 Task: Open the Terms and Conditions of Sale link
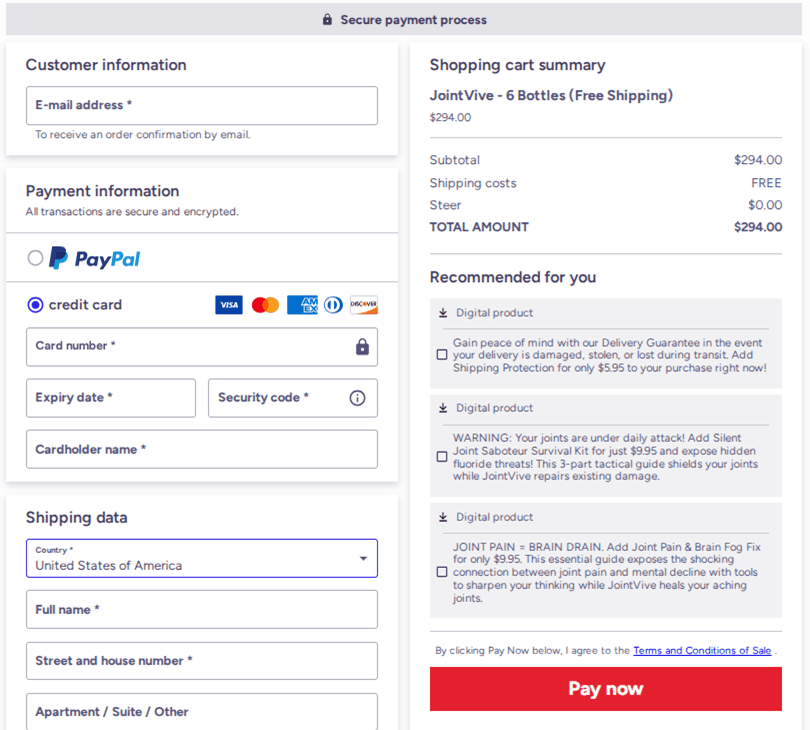point(702,650)
